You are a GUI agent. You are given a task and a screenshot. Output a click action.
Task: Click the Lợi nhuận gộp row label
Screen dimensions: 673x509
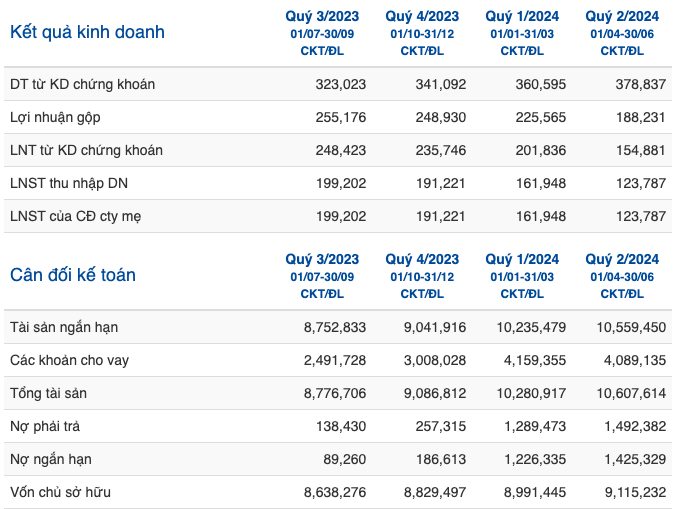coord(55,117)
